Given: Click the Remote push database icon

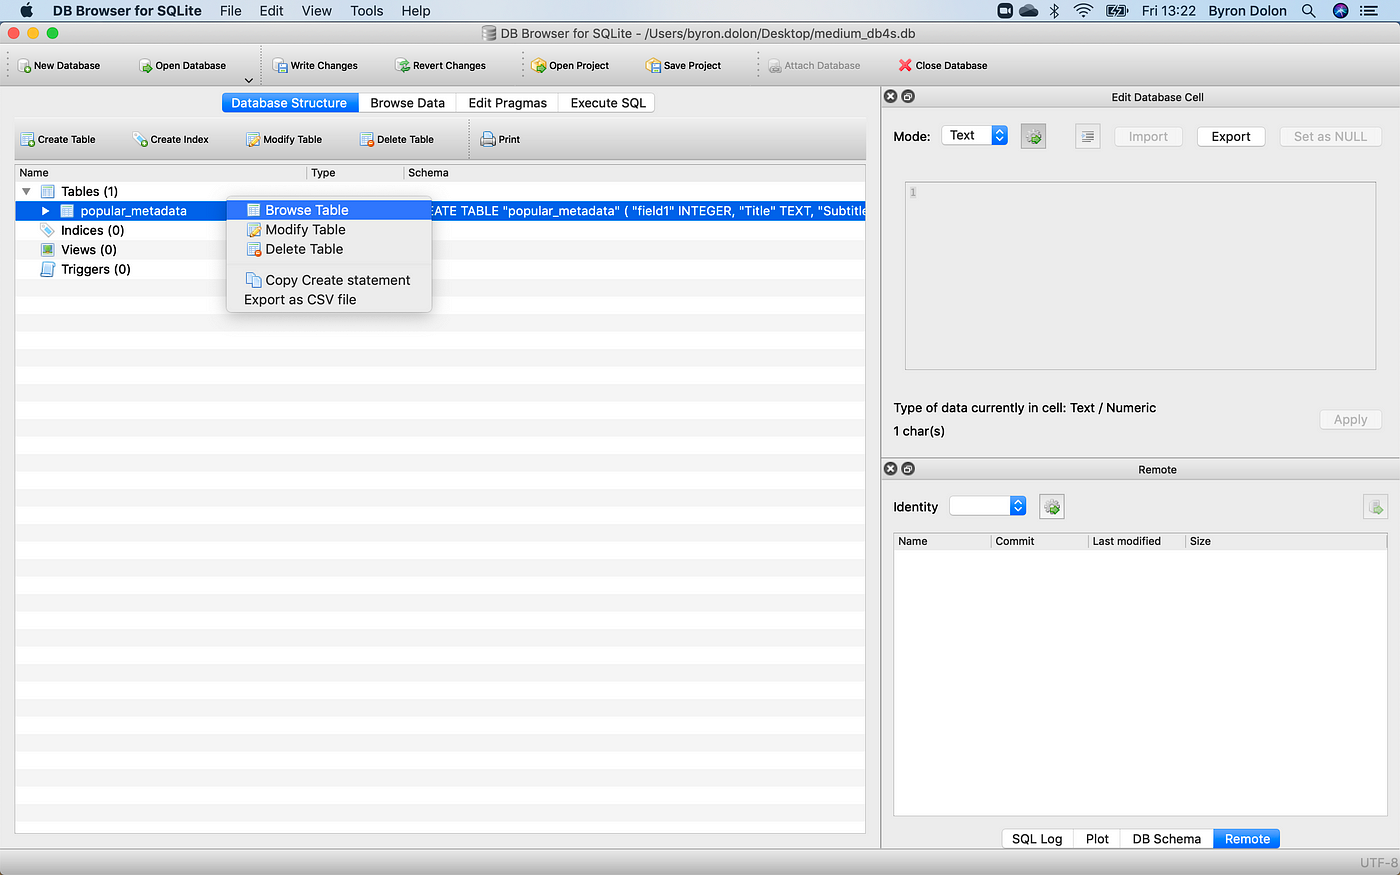Looking at the screenshot, I should point(1375,507).
